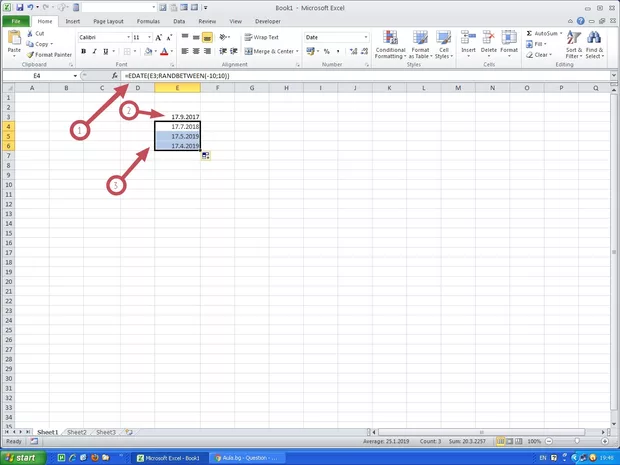This screenshot has height=465, width=620.
Task: Toggle Underline formatting
Action: tap(106, 51)
